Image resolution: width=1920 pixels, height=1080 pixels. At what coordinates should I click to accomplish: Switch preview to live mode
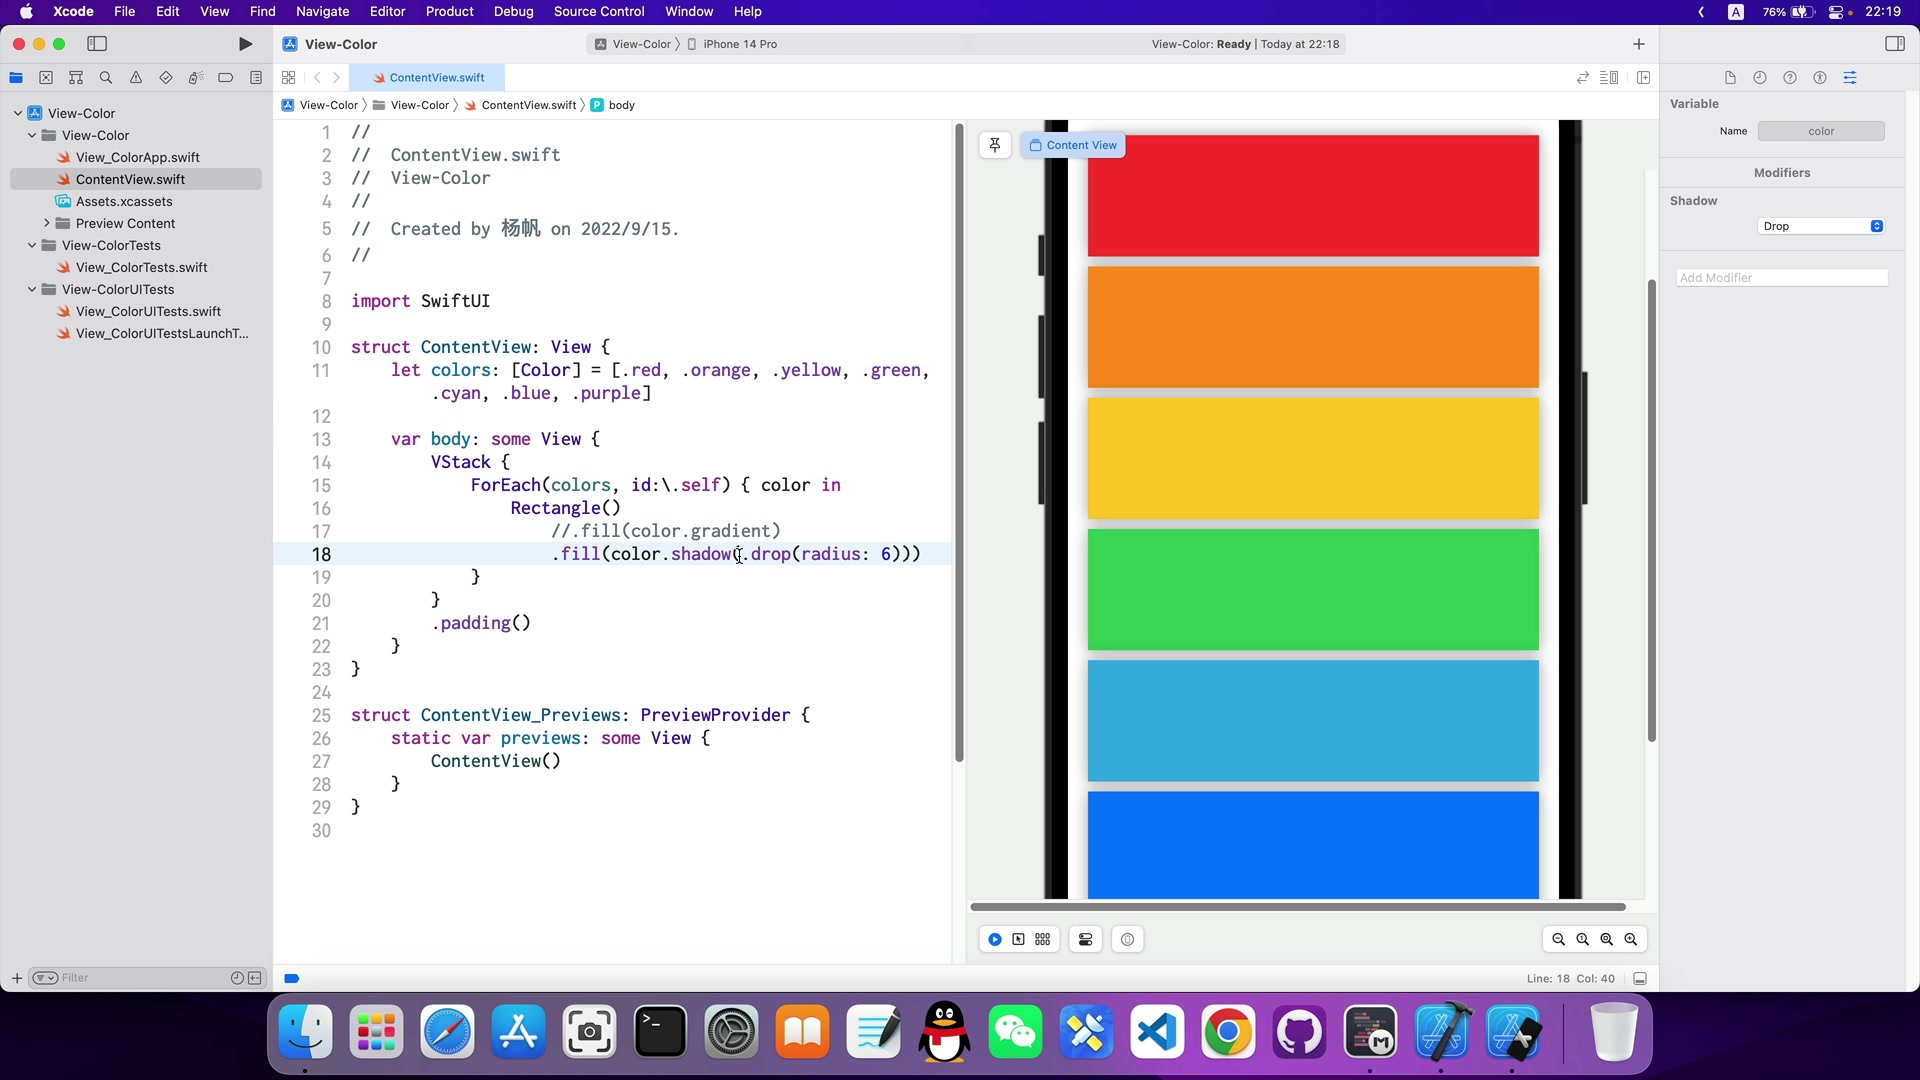(x=995, y=940)
